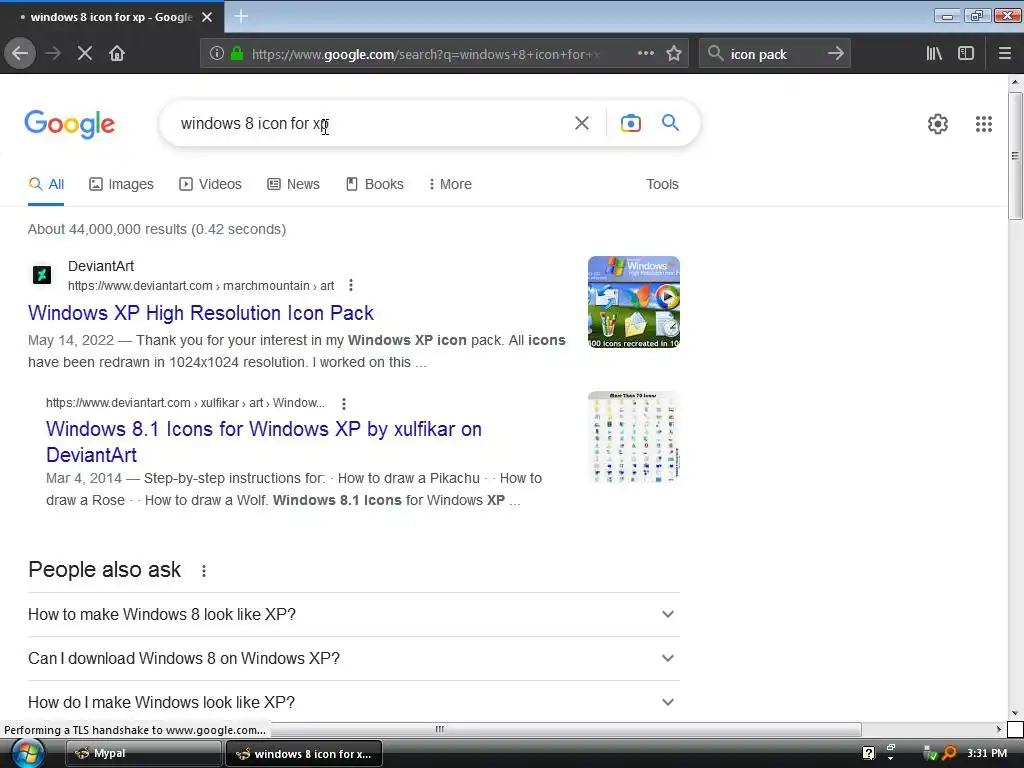Open the browser hamburger menu
The height and width of the screenshot is (768, 1024).
1005,54
